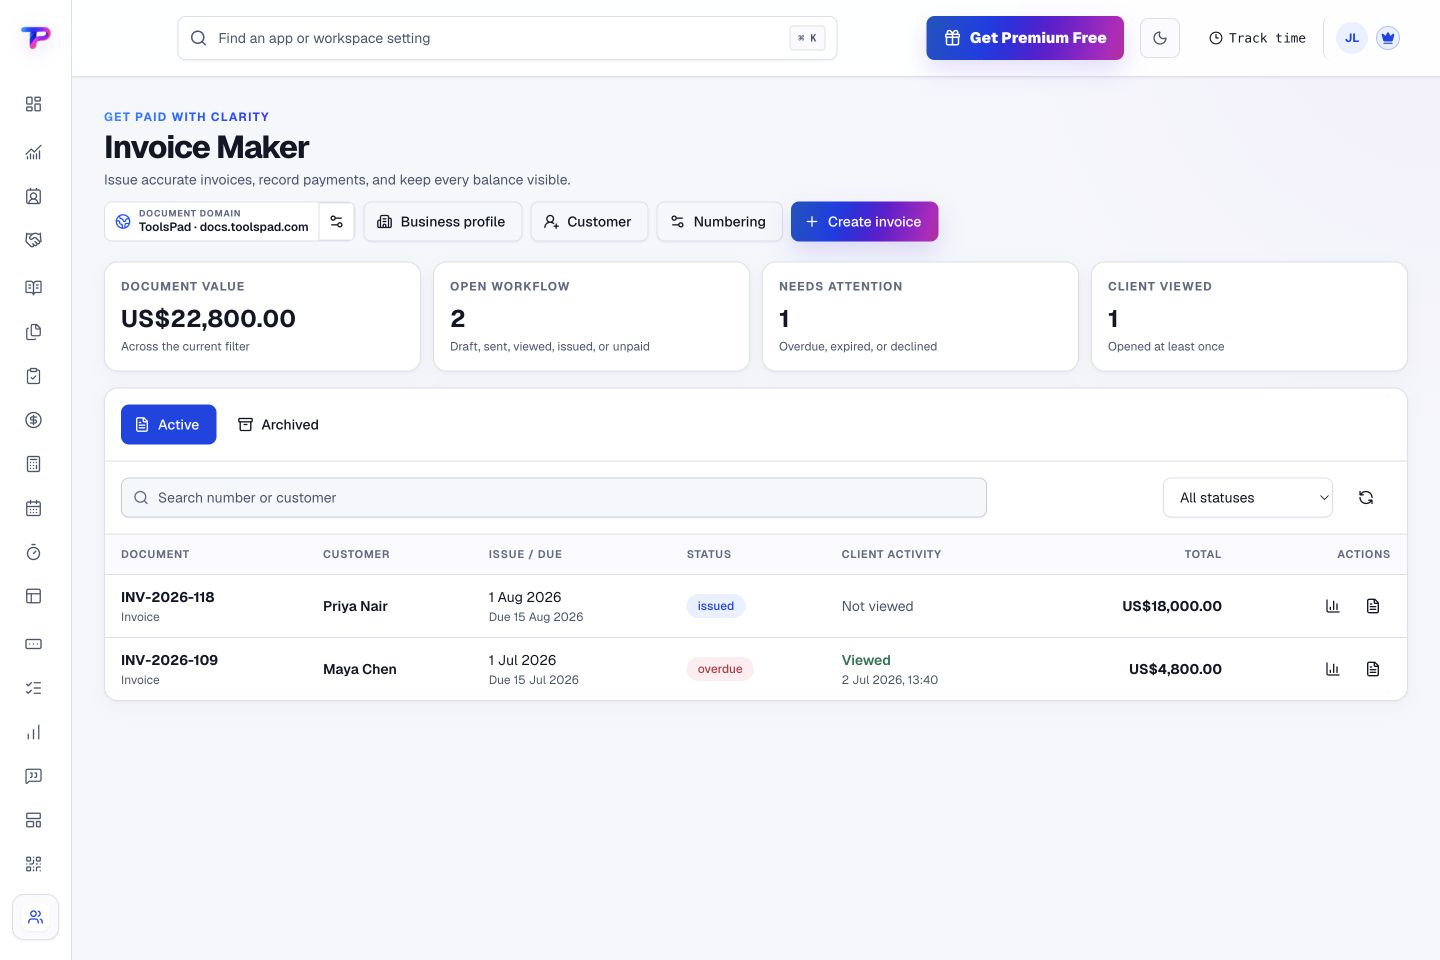Click the customer name Maya Chen
This screenshot has height=960, width=1440.
click(x=360, y=669)
